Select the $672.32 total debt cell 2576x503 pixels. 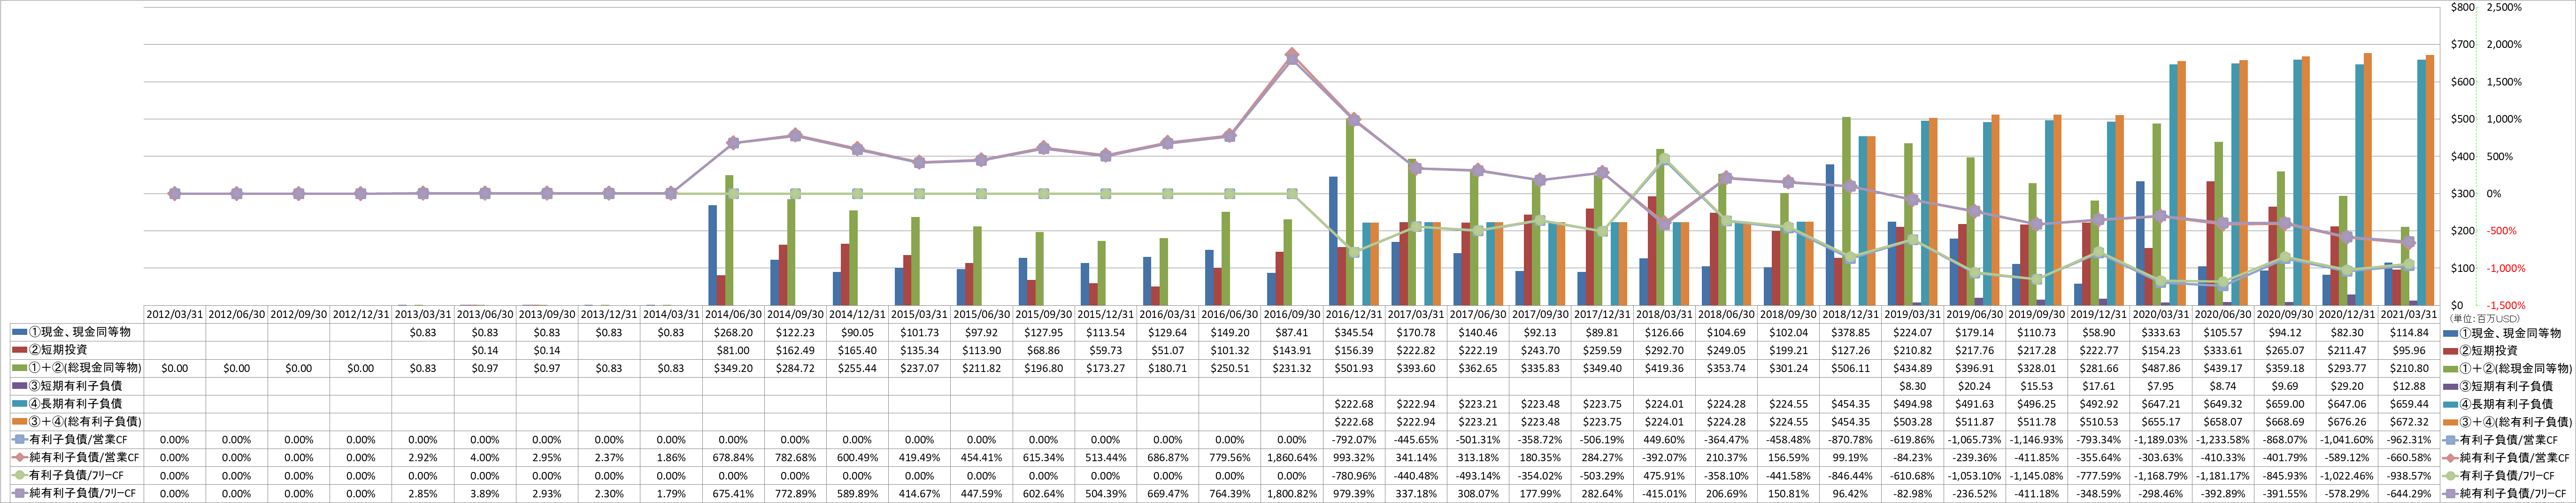click(x=2409, y=422)
